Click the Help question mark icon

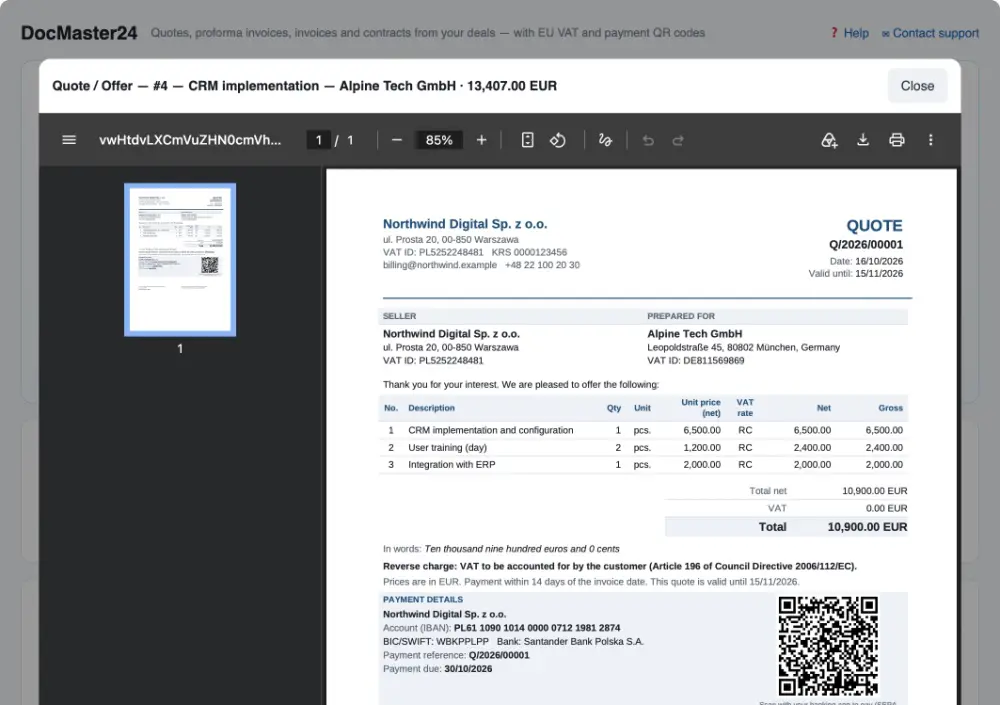point(834,33)
